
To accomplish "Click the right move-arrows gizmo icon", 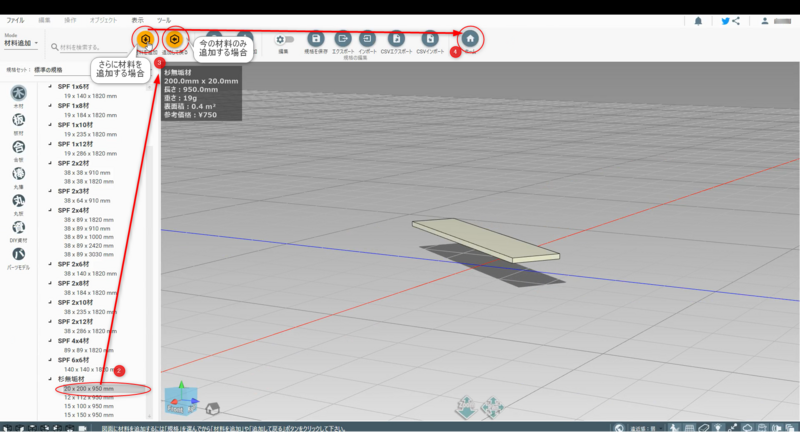I will 492,407.
